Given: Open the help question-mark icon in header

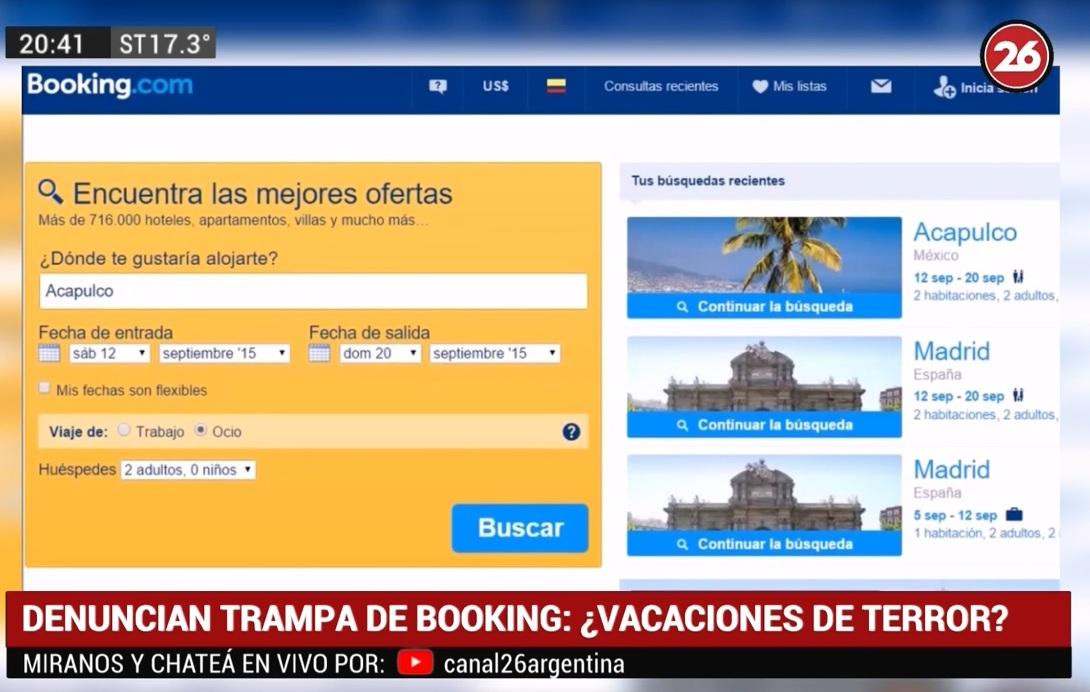Looking at the screenshot, I should click(438, 86).
